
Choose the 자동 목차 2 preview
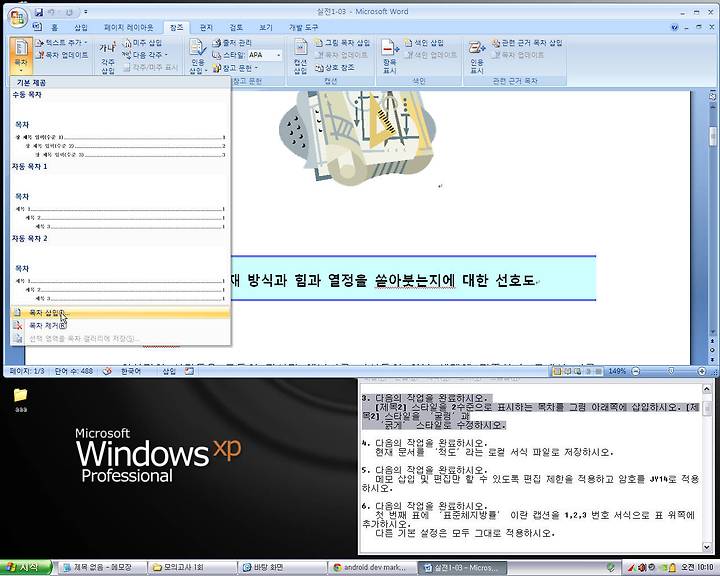[x=120, y=269]
